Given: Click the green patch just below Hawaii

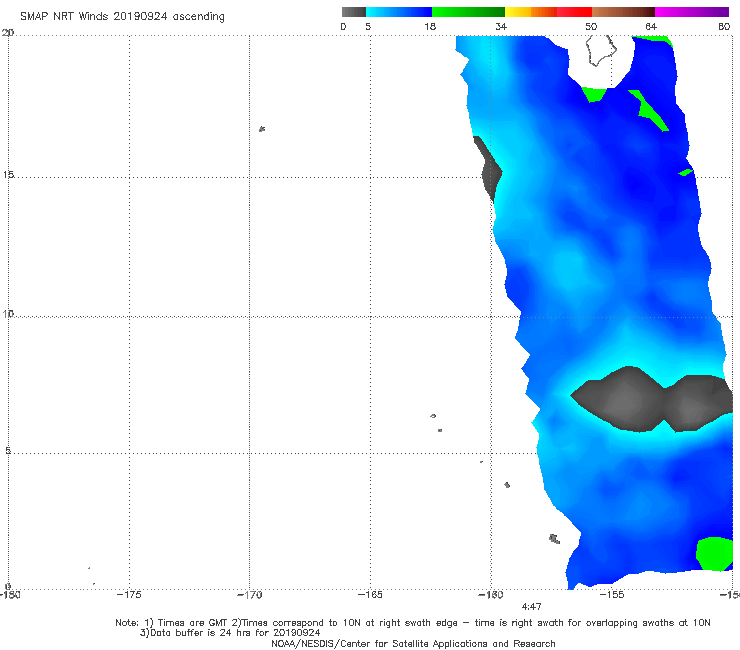Looking at the screenshot, I should [x=594, y=94].
